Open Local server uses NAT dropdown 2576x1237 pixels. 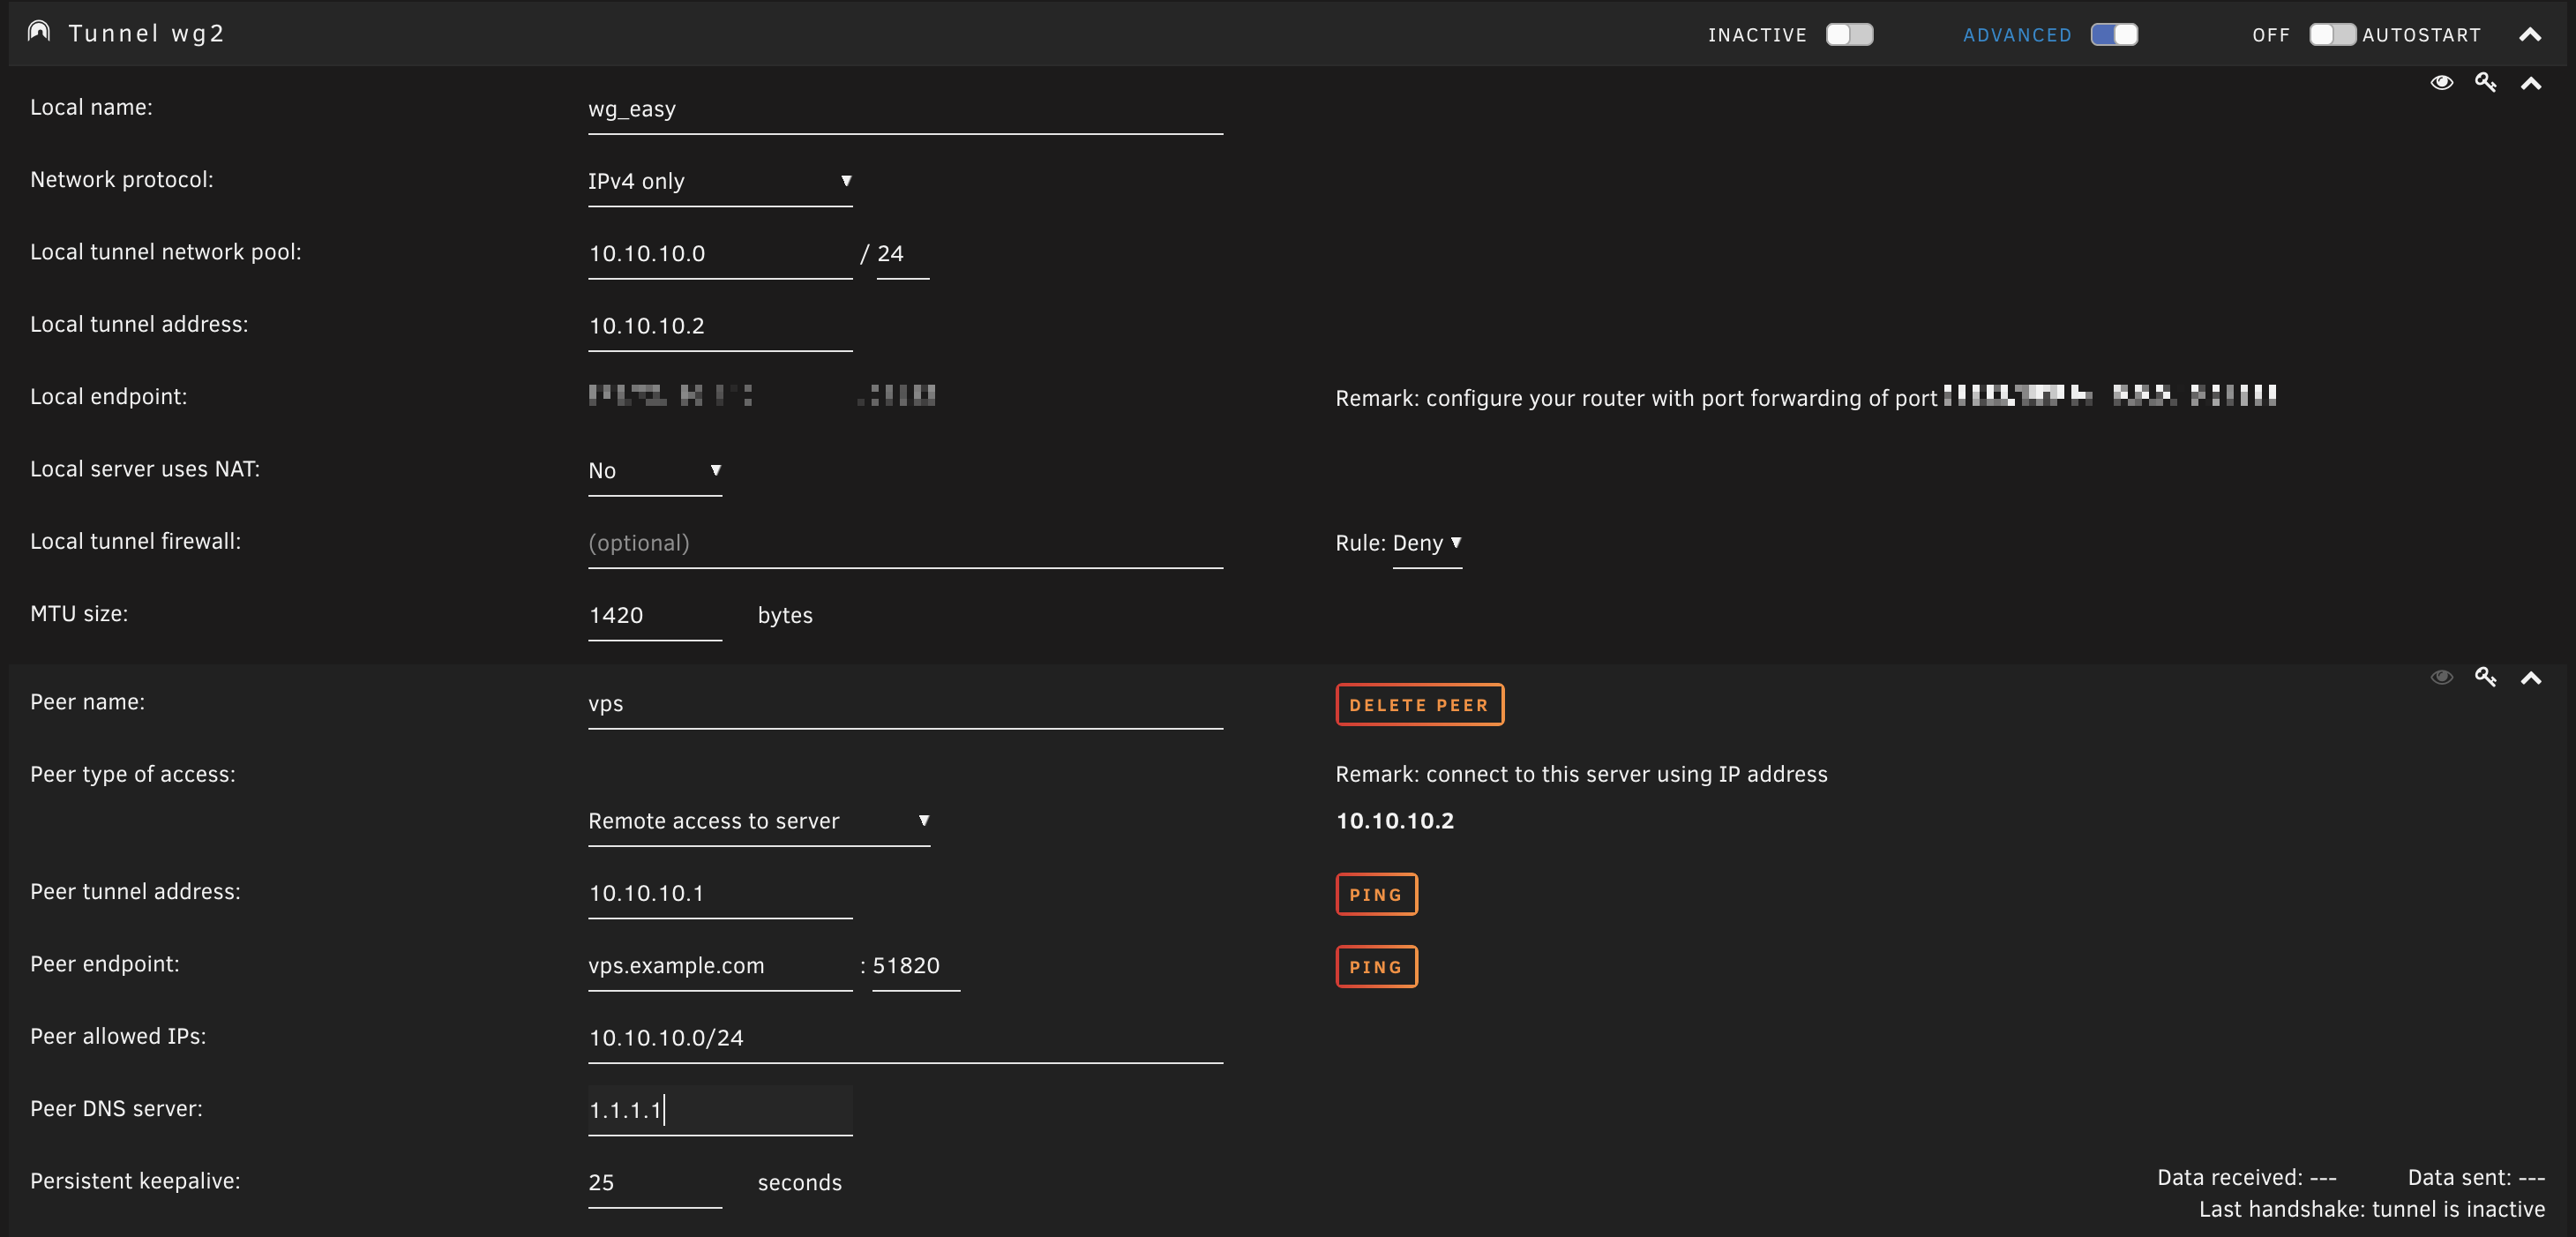pyautogui.click(x=654, y=470)
